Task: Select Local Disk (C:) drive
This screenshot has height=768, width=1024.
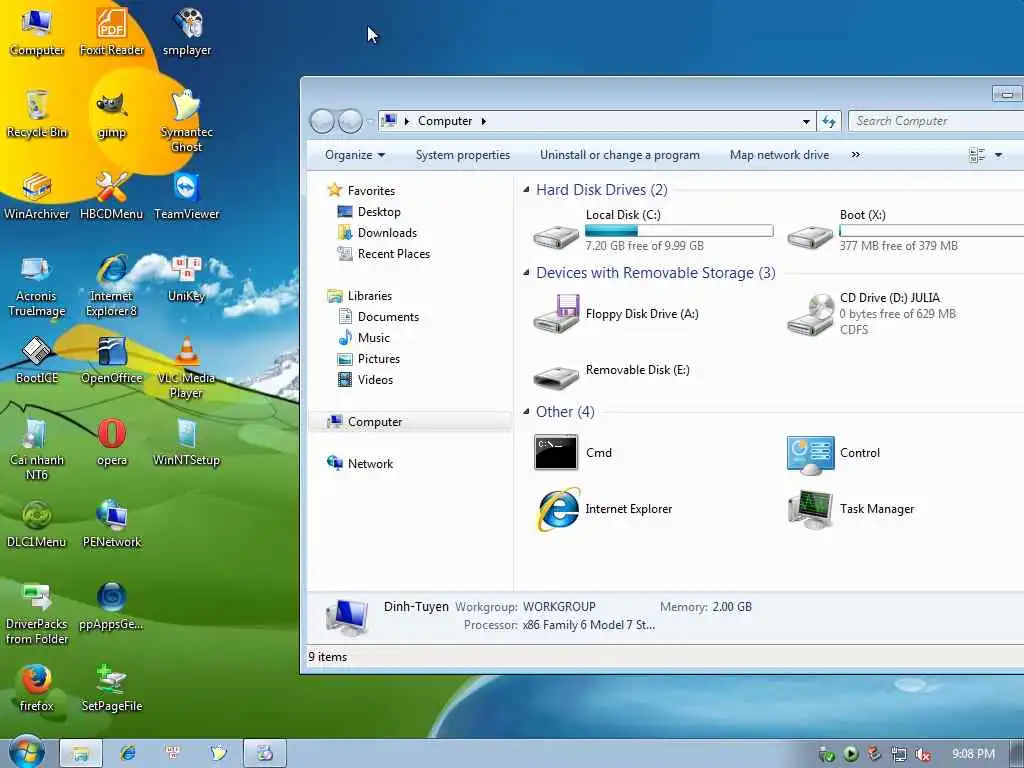Action: [653, 231]
